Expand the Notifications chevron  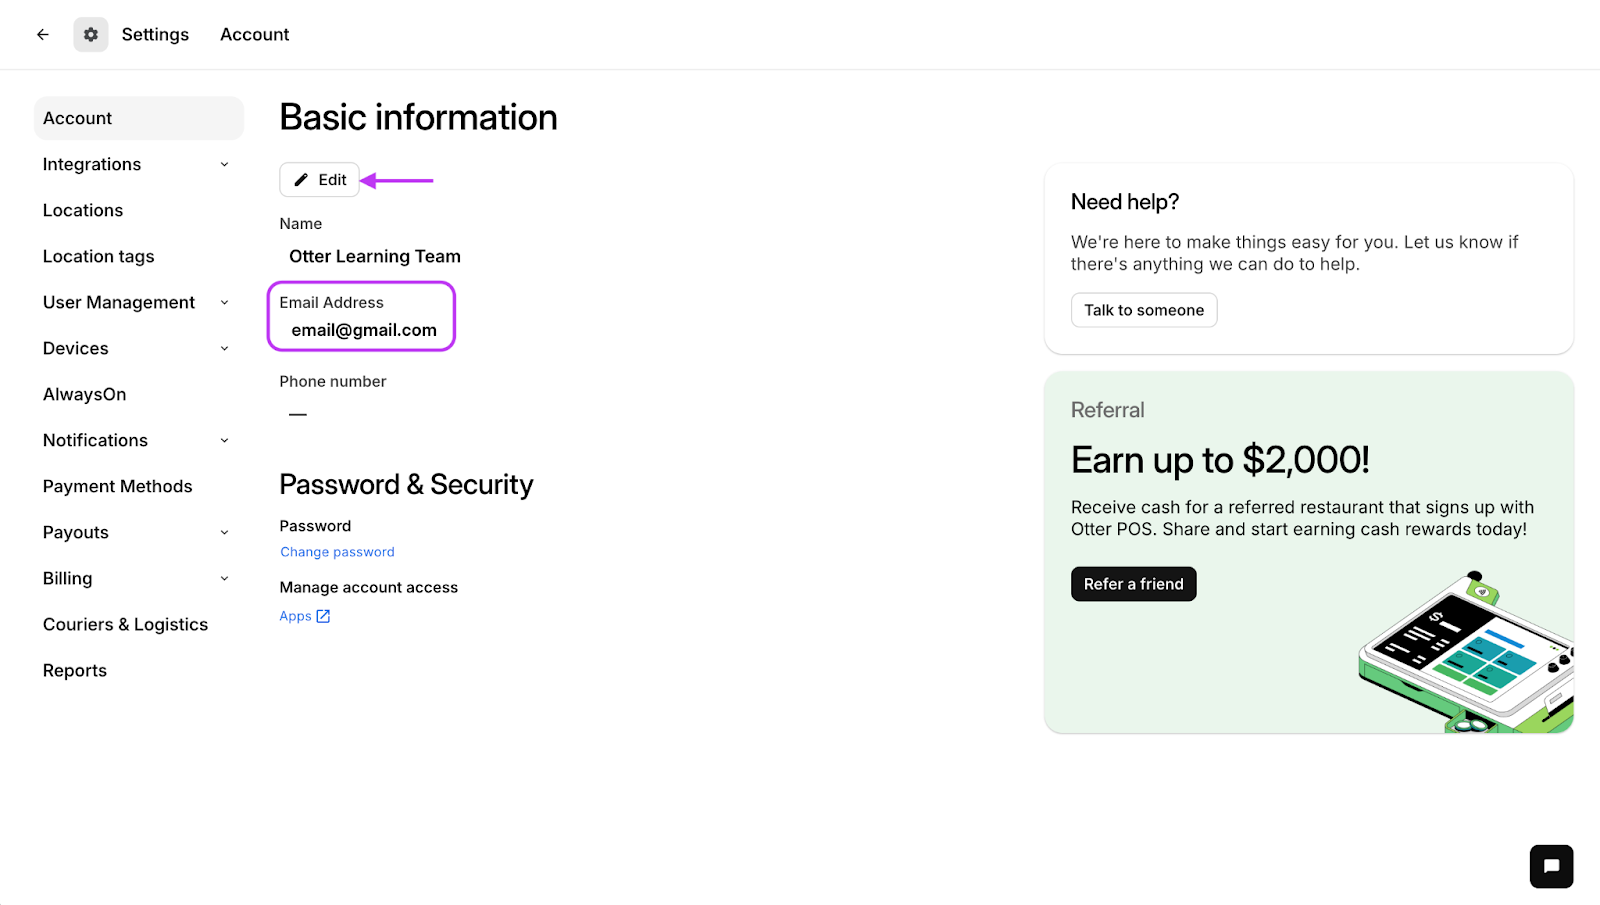tap(224, 440)
